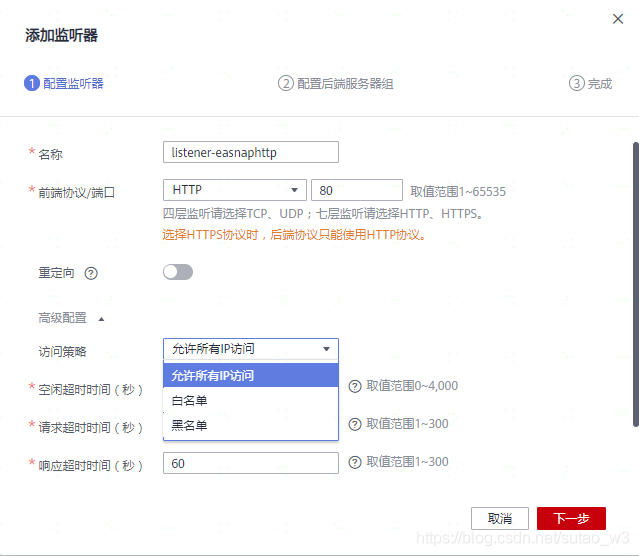Click the 下一步 button
The image size is (639, 556).
pos(571,518)
